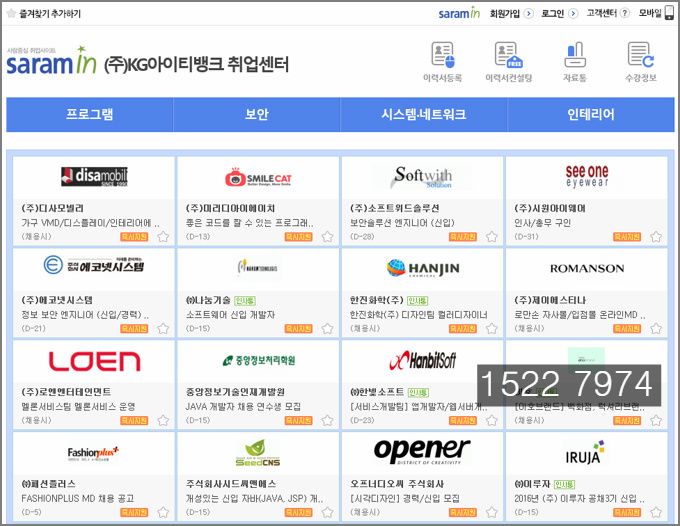Viewport: 680px width, 526px height.
Task: Click 즉시지원 for 에코넷시스템 posting
Action: pyautogui.click(x=134, y=329)
